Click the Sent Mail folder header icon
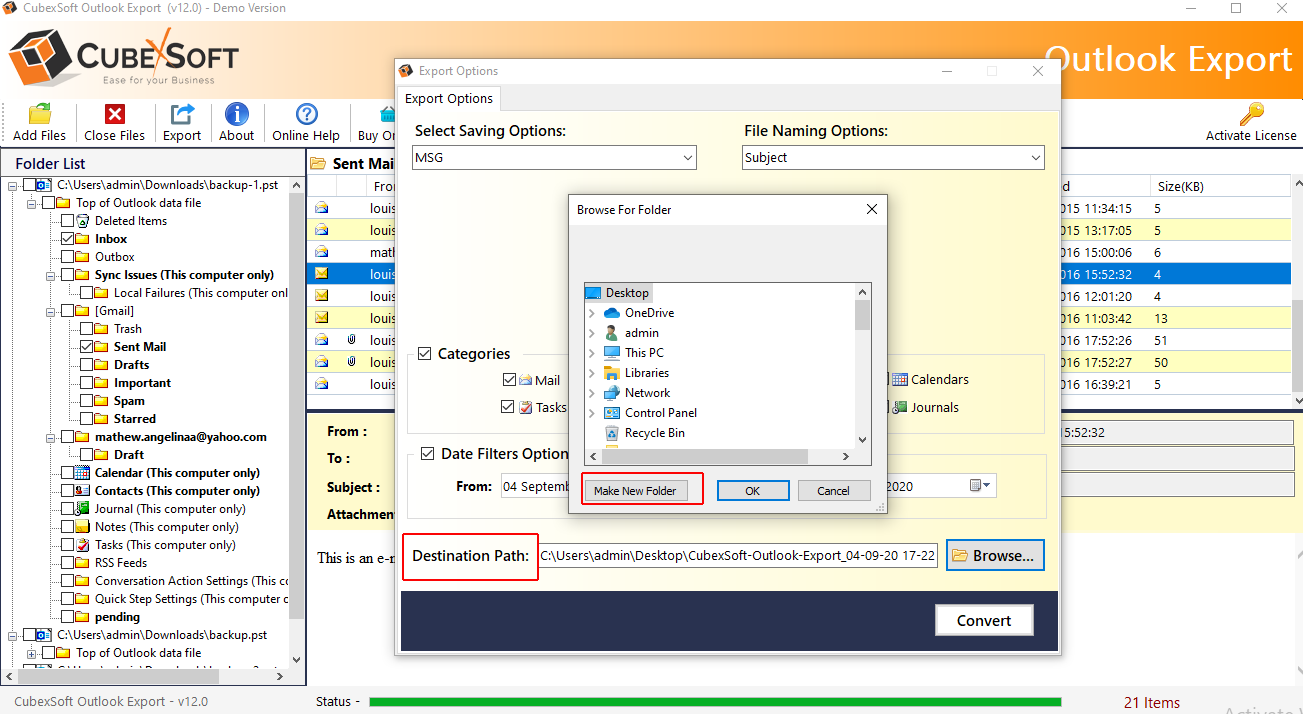The height and width of the screenshot is (714, 1303). point(318,163)
